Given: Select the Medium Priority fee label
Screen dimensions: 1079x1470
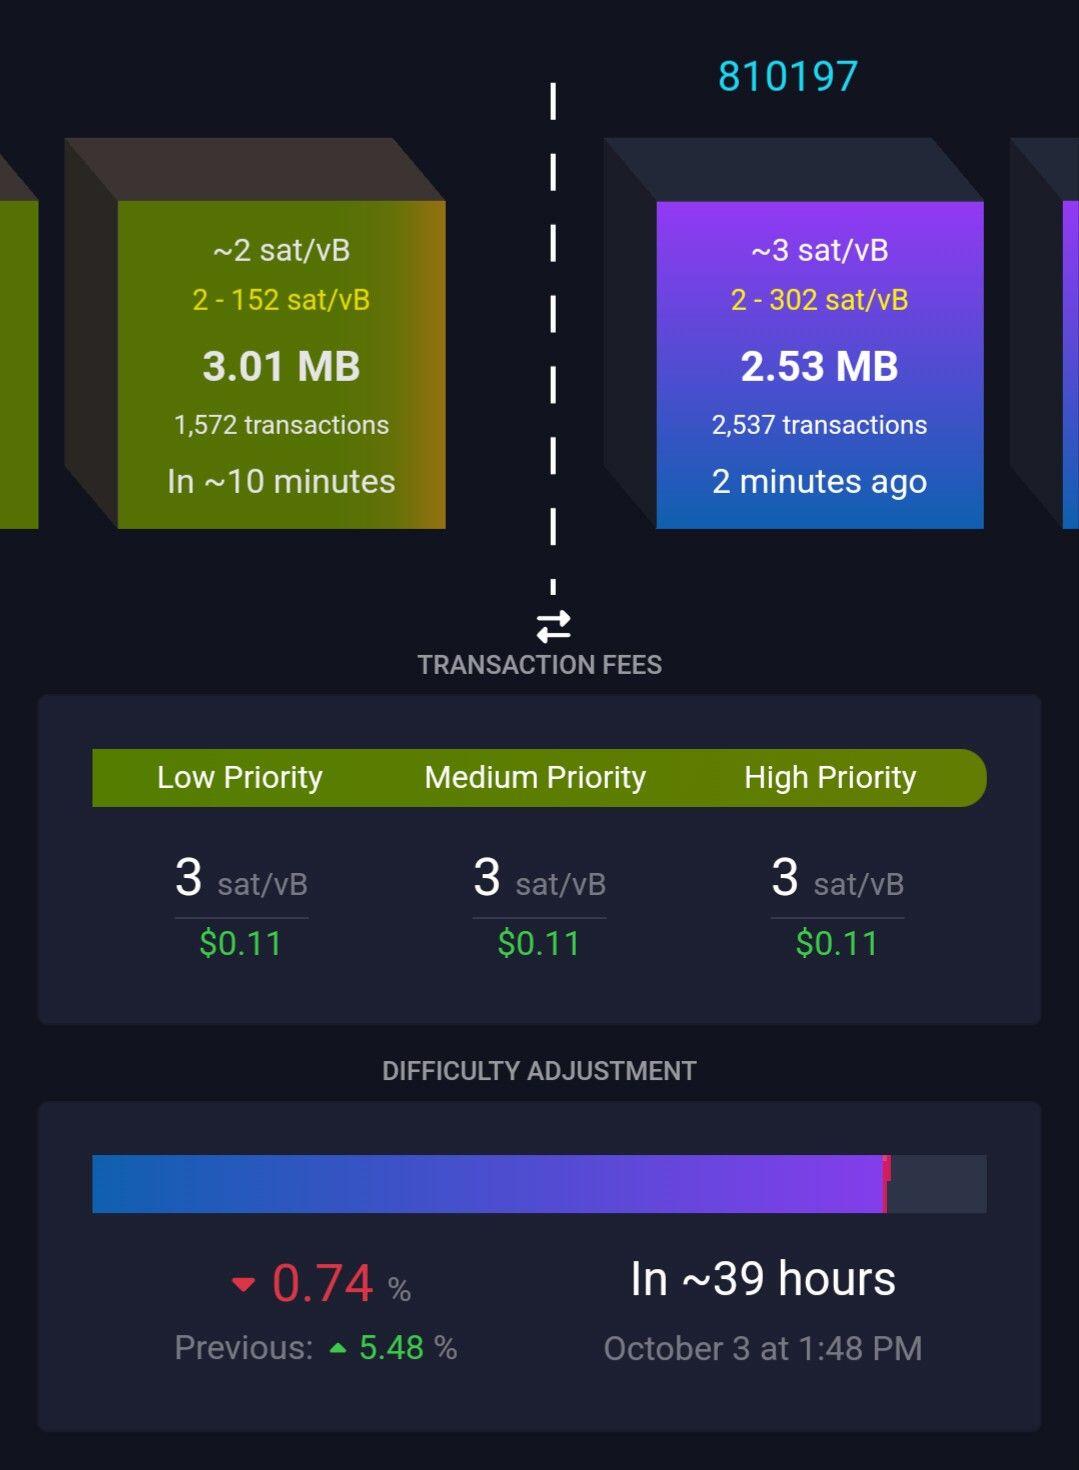Looking at the screenshot, I should 535,778.
